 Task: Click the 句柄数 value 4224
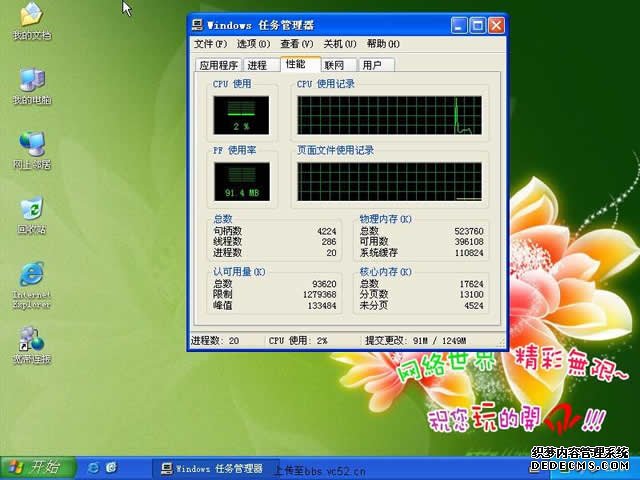pos(327,231)
